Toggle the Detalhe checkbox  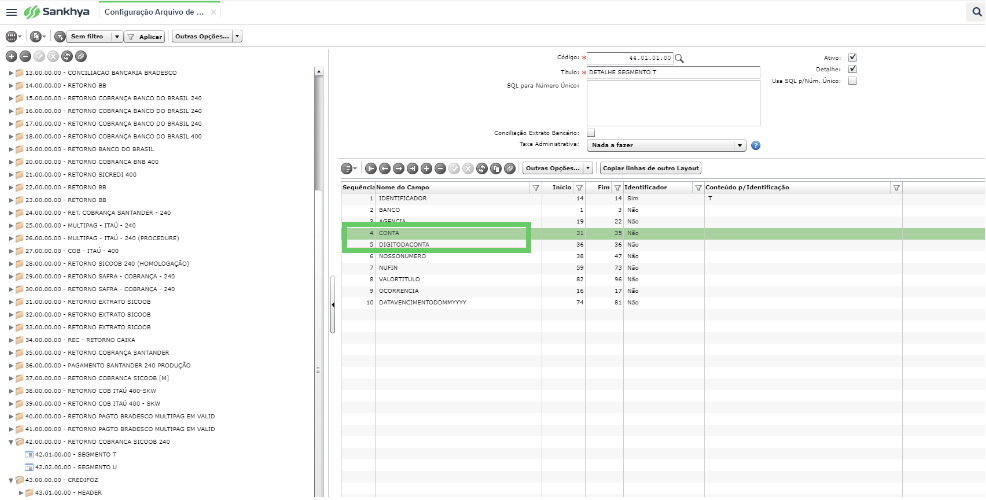852,69
